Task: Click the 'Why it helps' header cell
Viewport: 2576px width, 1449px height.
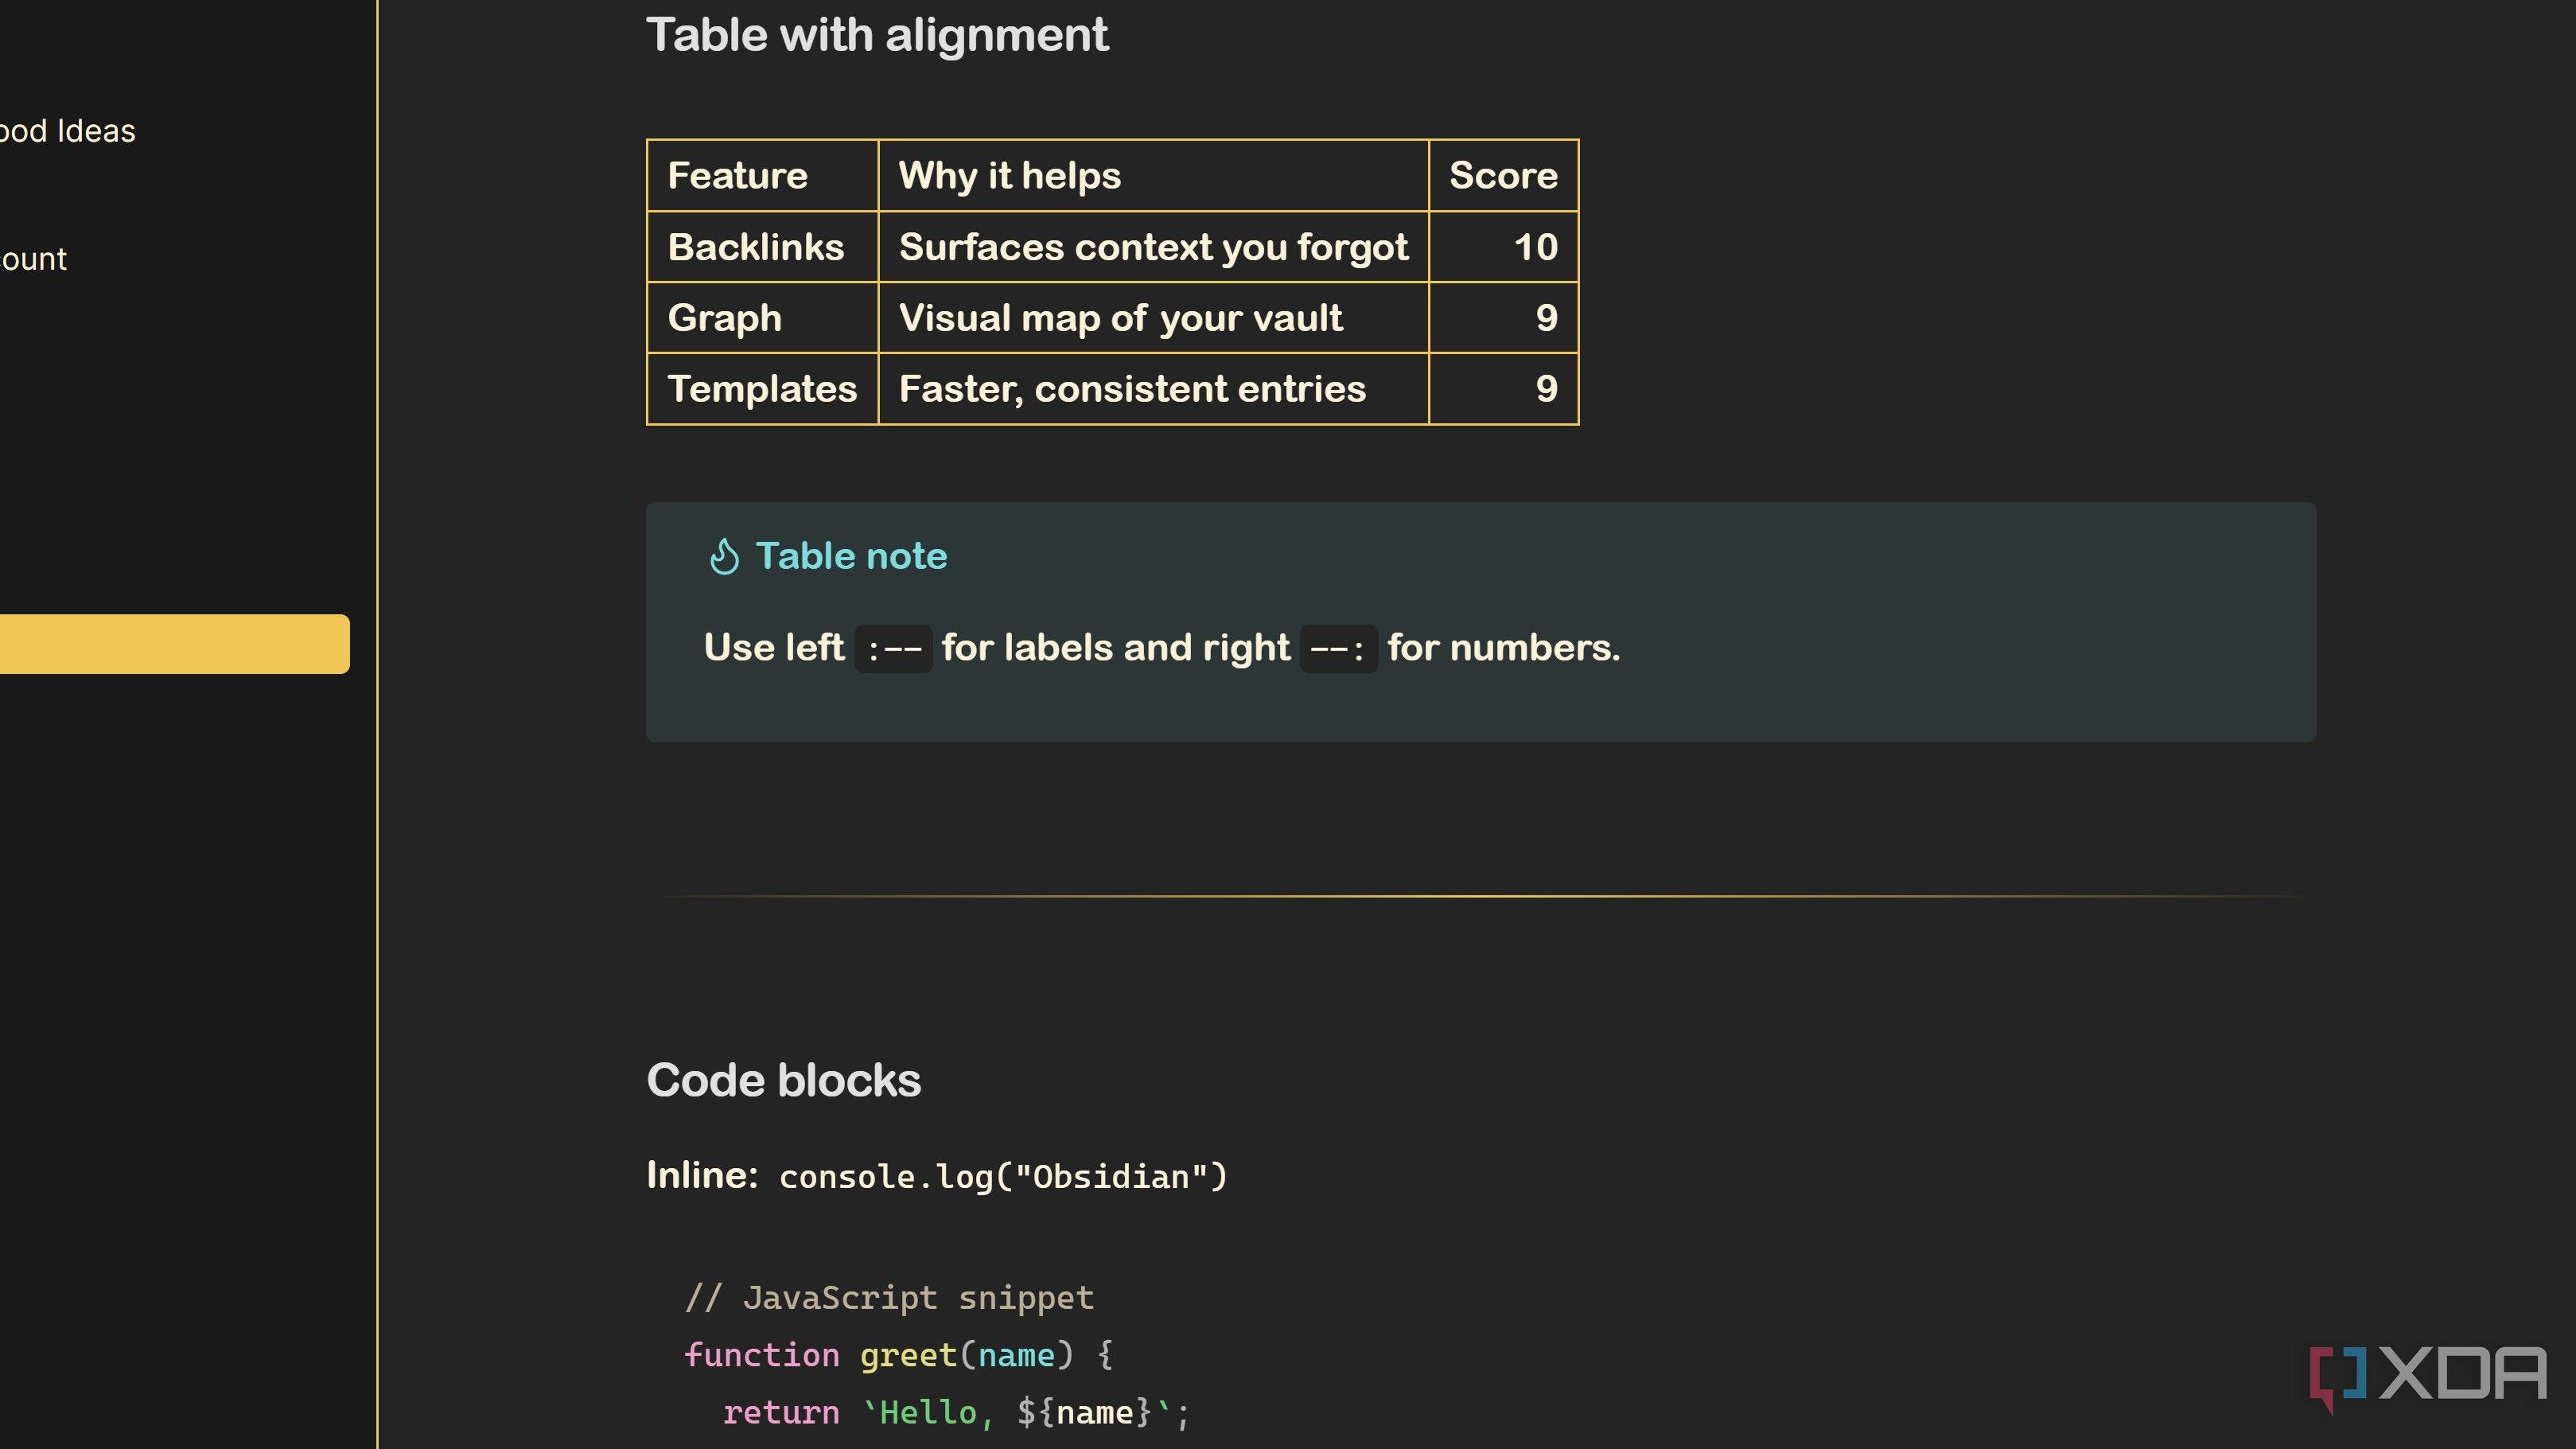Action: [x=1153, y=176]
